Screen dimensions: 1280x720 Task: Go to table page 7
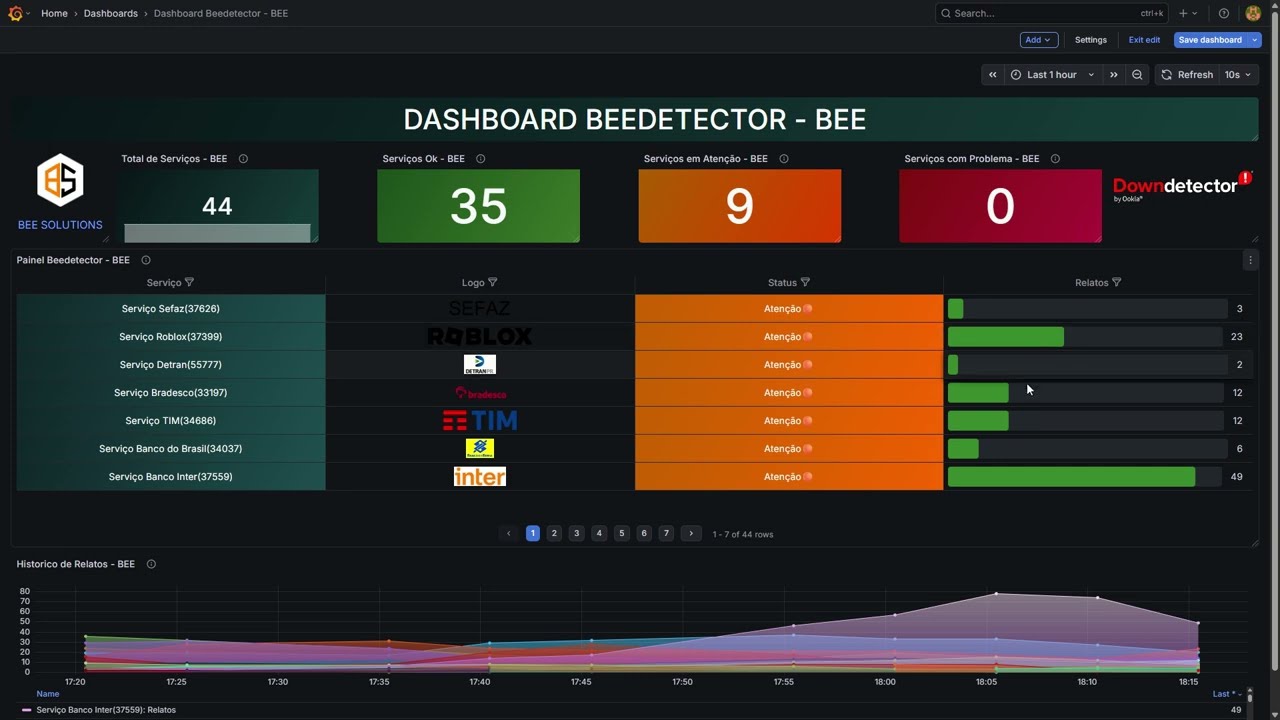point(666,534)
